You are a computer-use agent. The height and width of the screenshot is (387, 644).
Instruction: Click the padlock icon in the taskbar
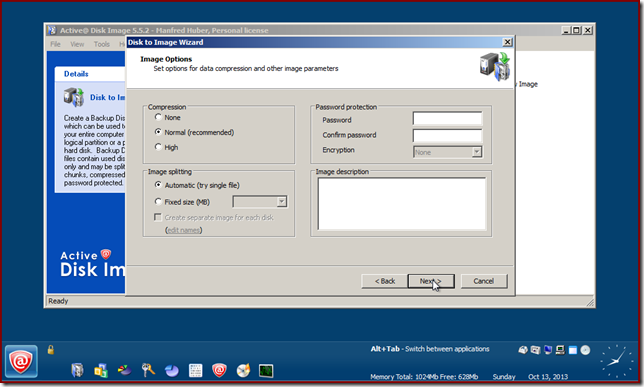click(51, 350)
